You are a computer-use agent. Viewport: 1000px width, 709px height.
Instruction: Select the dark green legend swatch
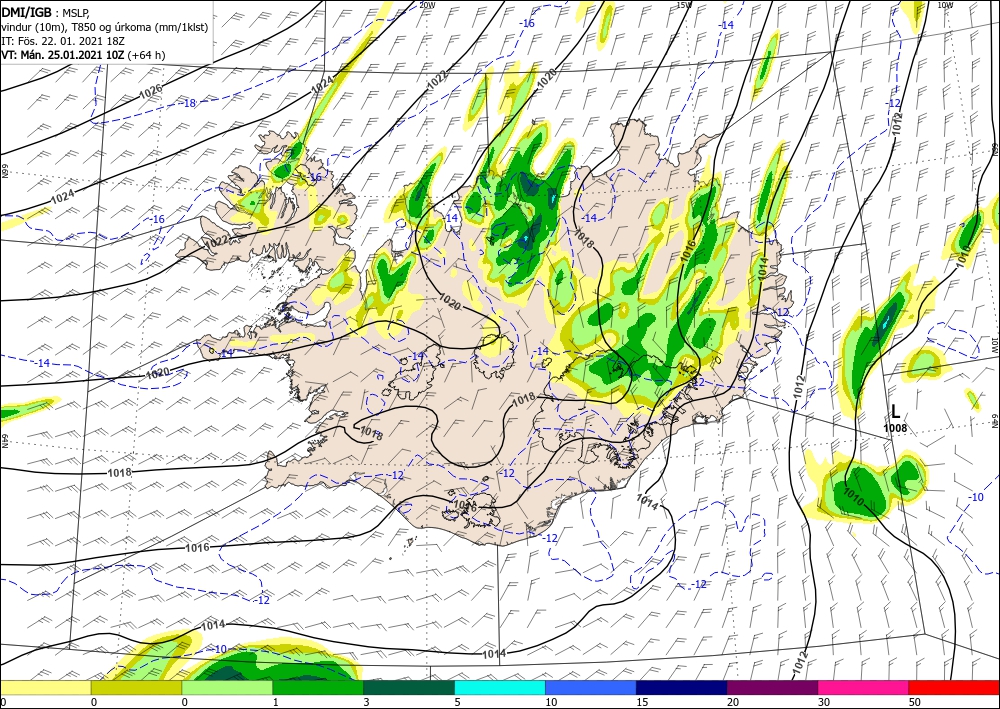point(409,687)
